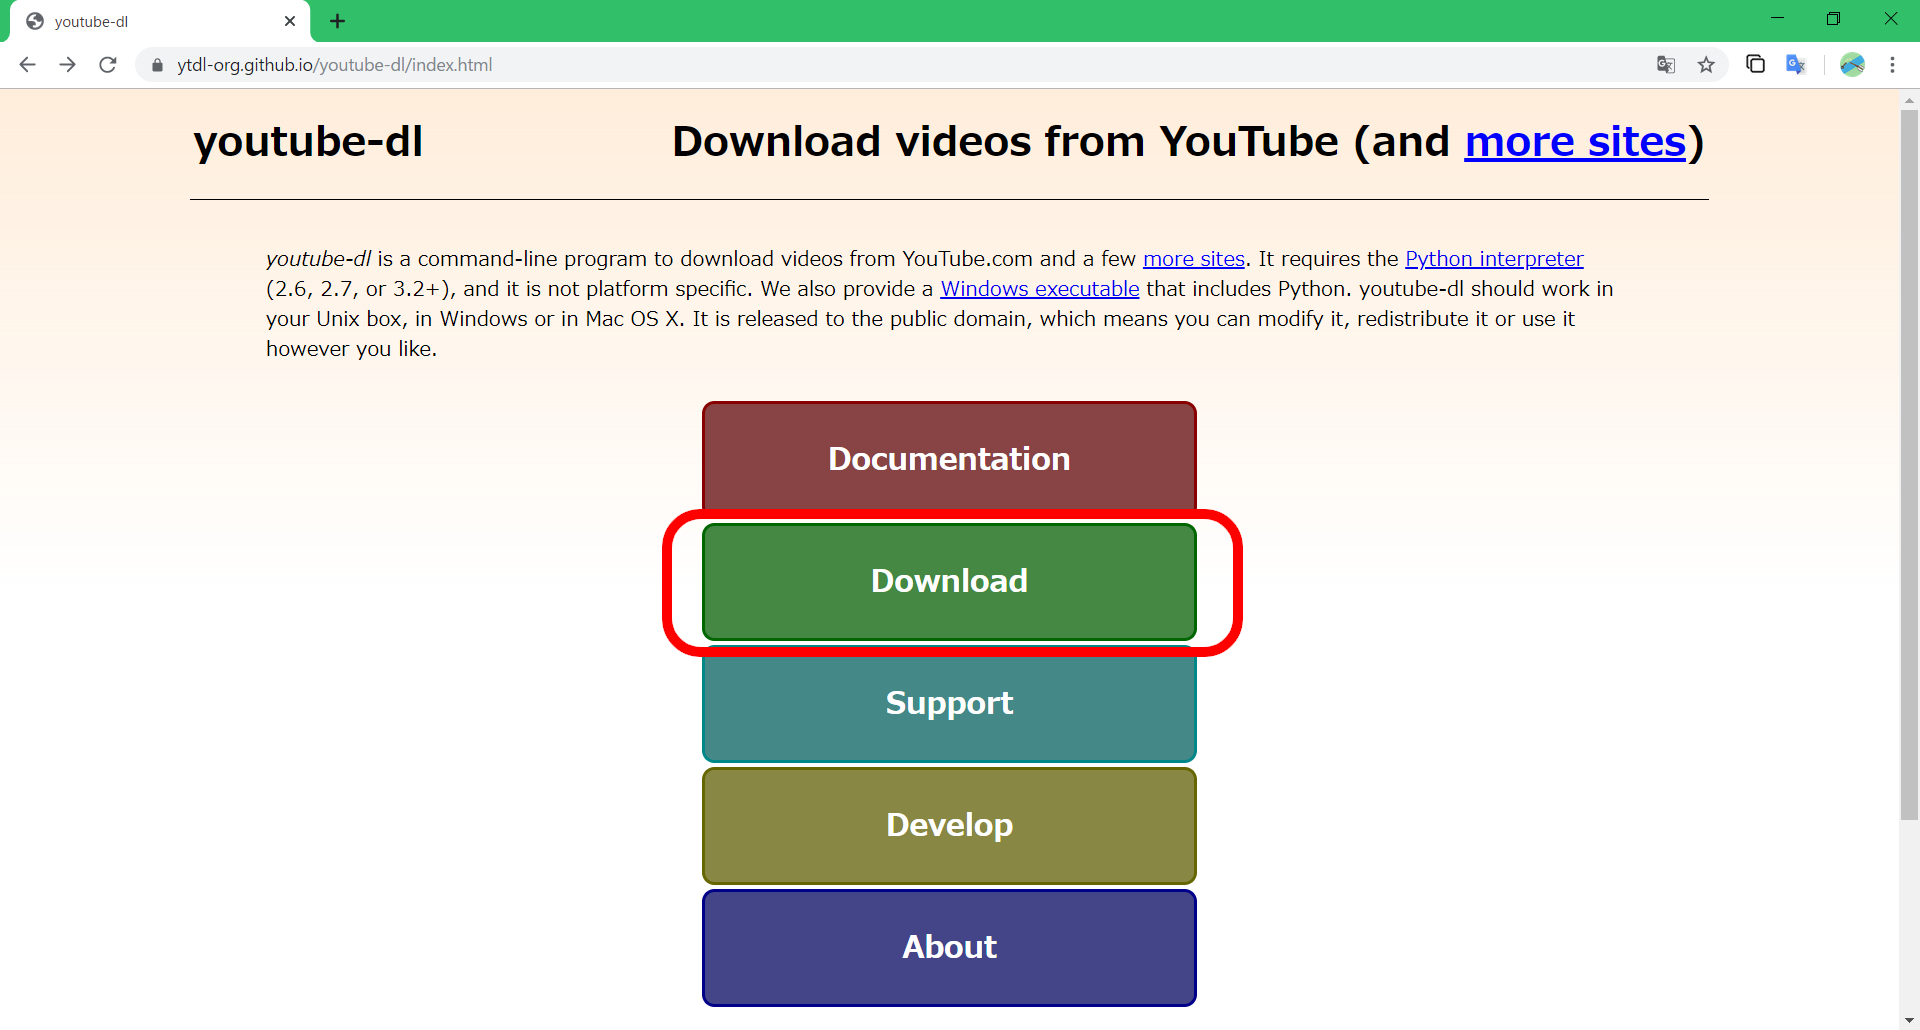1920x1030 pixels.
Task: Click the scrollbar up arrow
Action: pos(1909,100)
